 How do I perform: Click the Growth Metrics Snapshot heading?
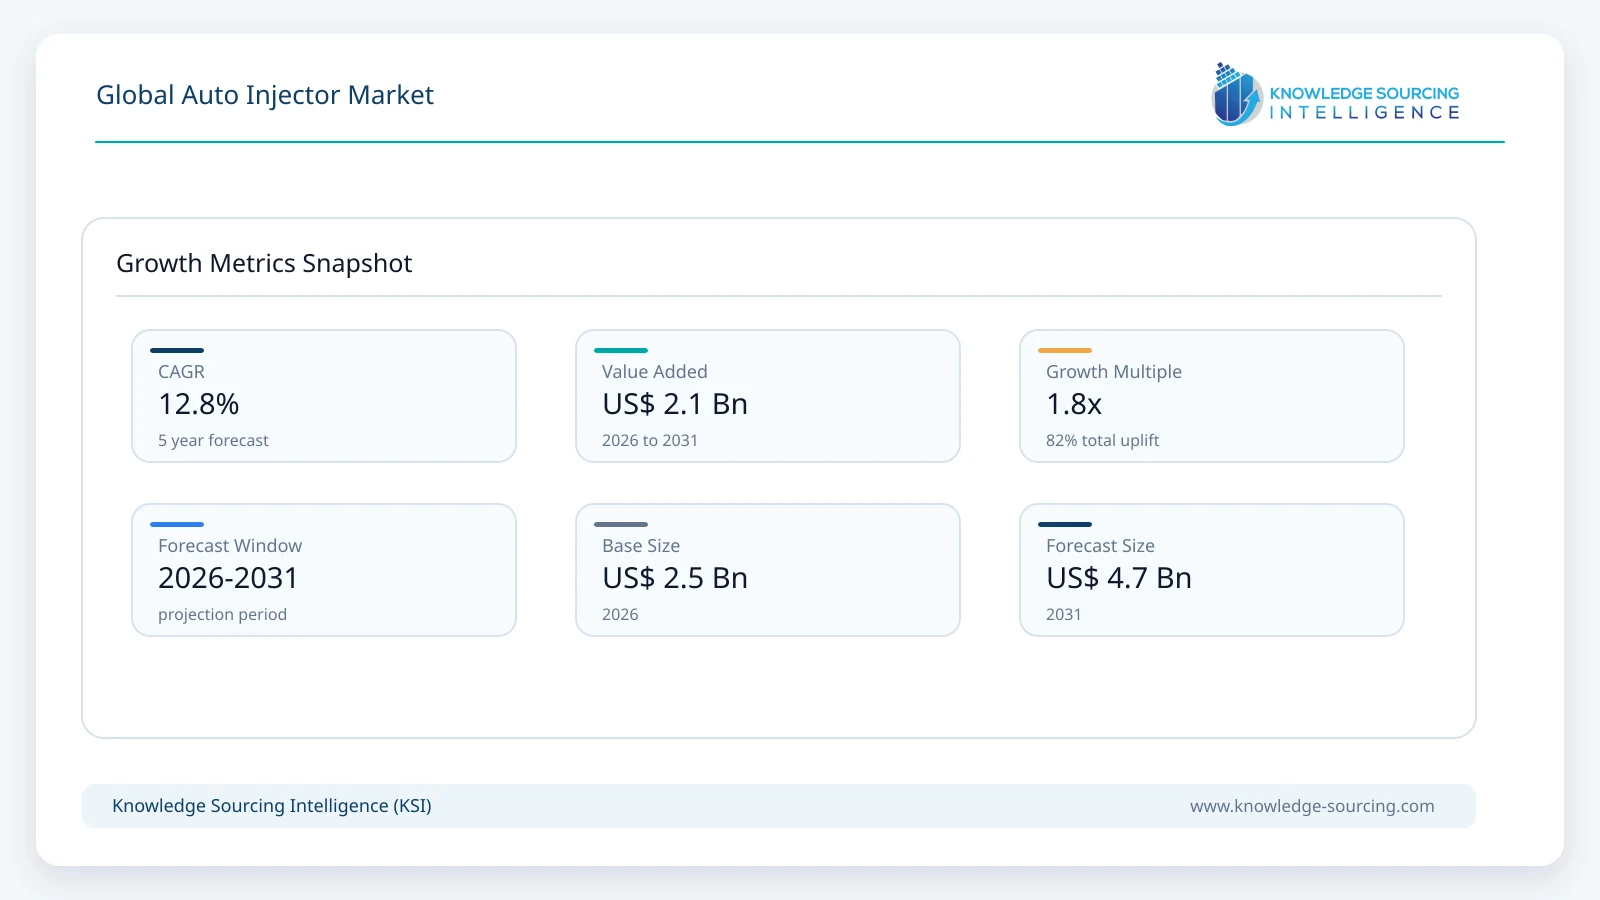264,263
